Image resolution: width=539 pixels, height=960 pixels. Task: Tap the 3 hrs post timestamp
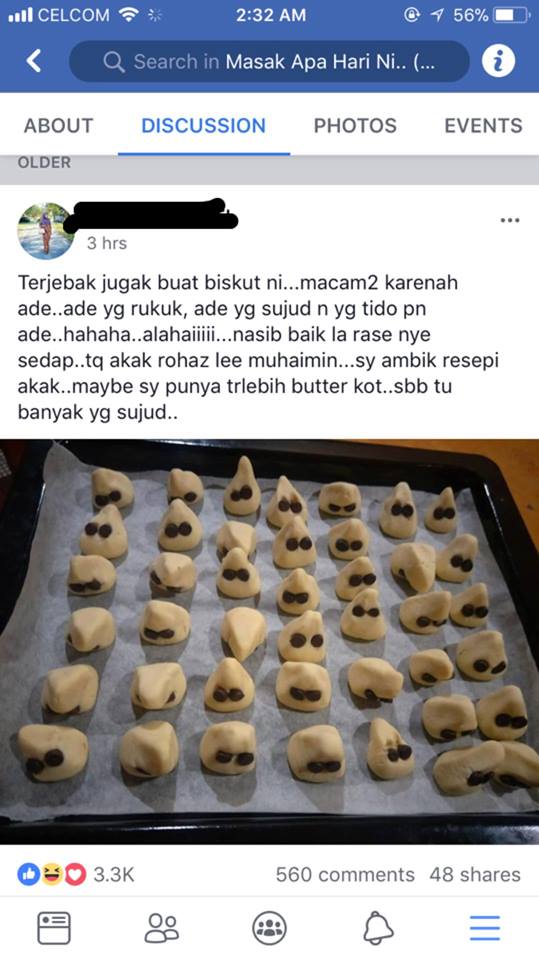107,243
